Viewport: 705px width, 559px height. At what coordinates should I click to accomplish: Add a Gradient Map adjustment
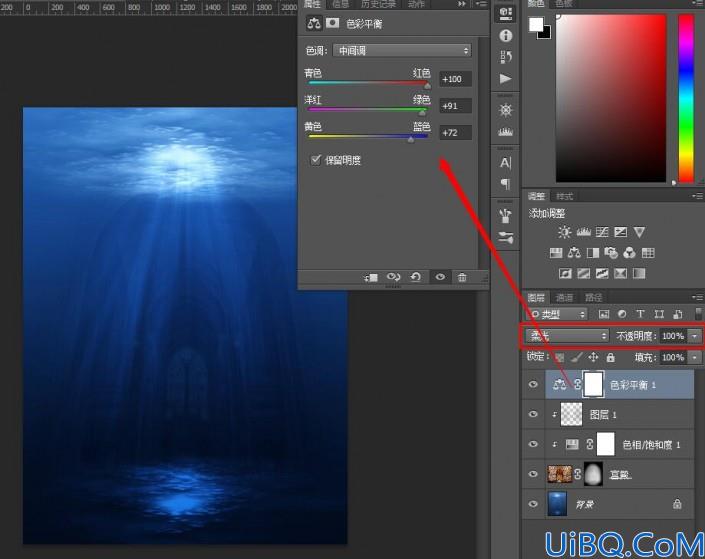[639, 273]
